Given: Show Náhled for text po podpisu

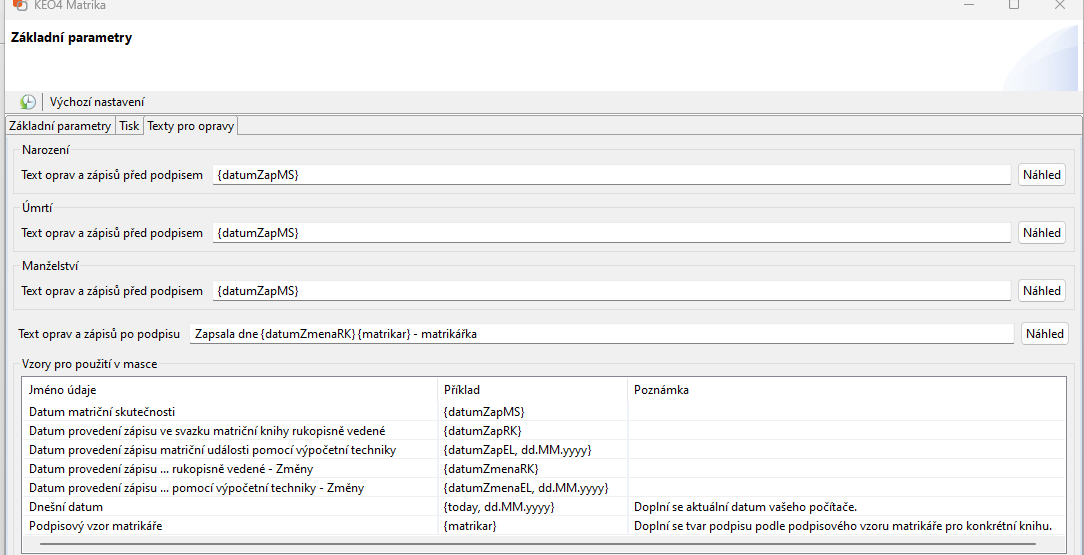Looking at the screenshot, I should click(1044, 334).
